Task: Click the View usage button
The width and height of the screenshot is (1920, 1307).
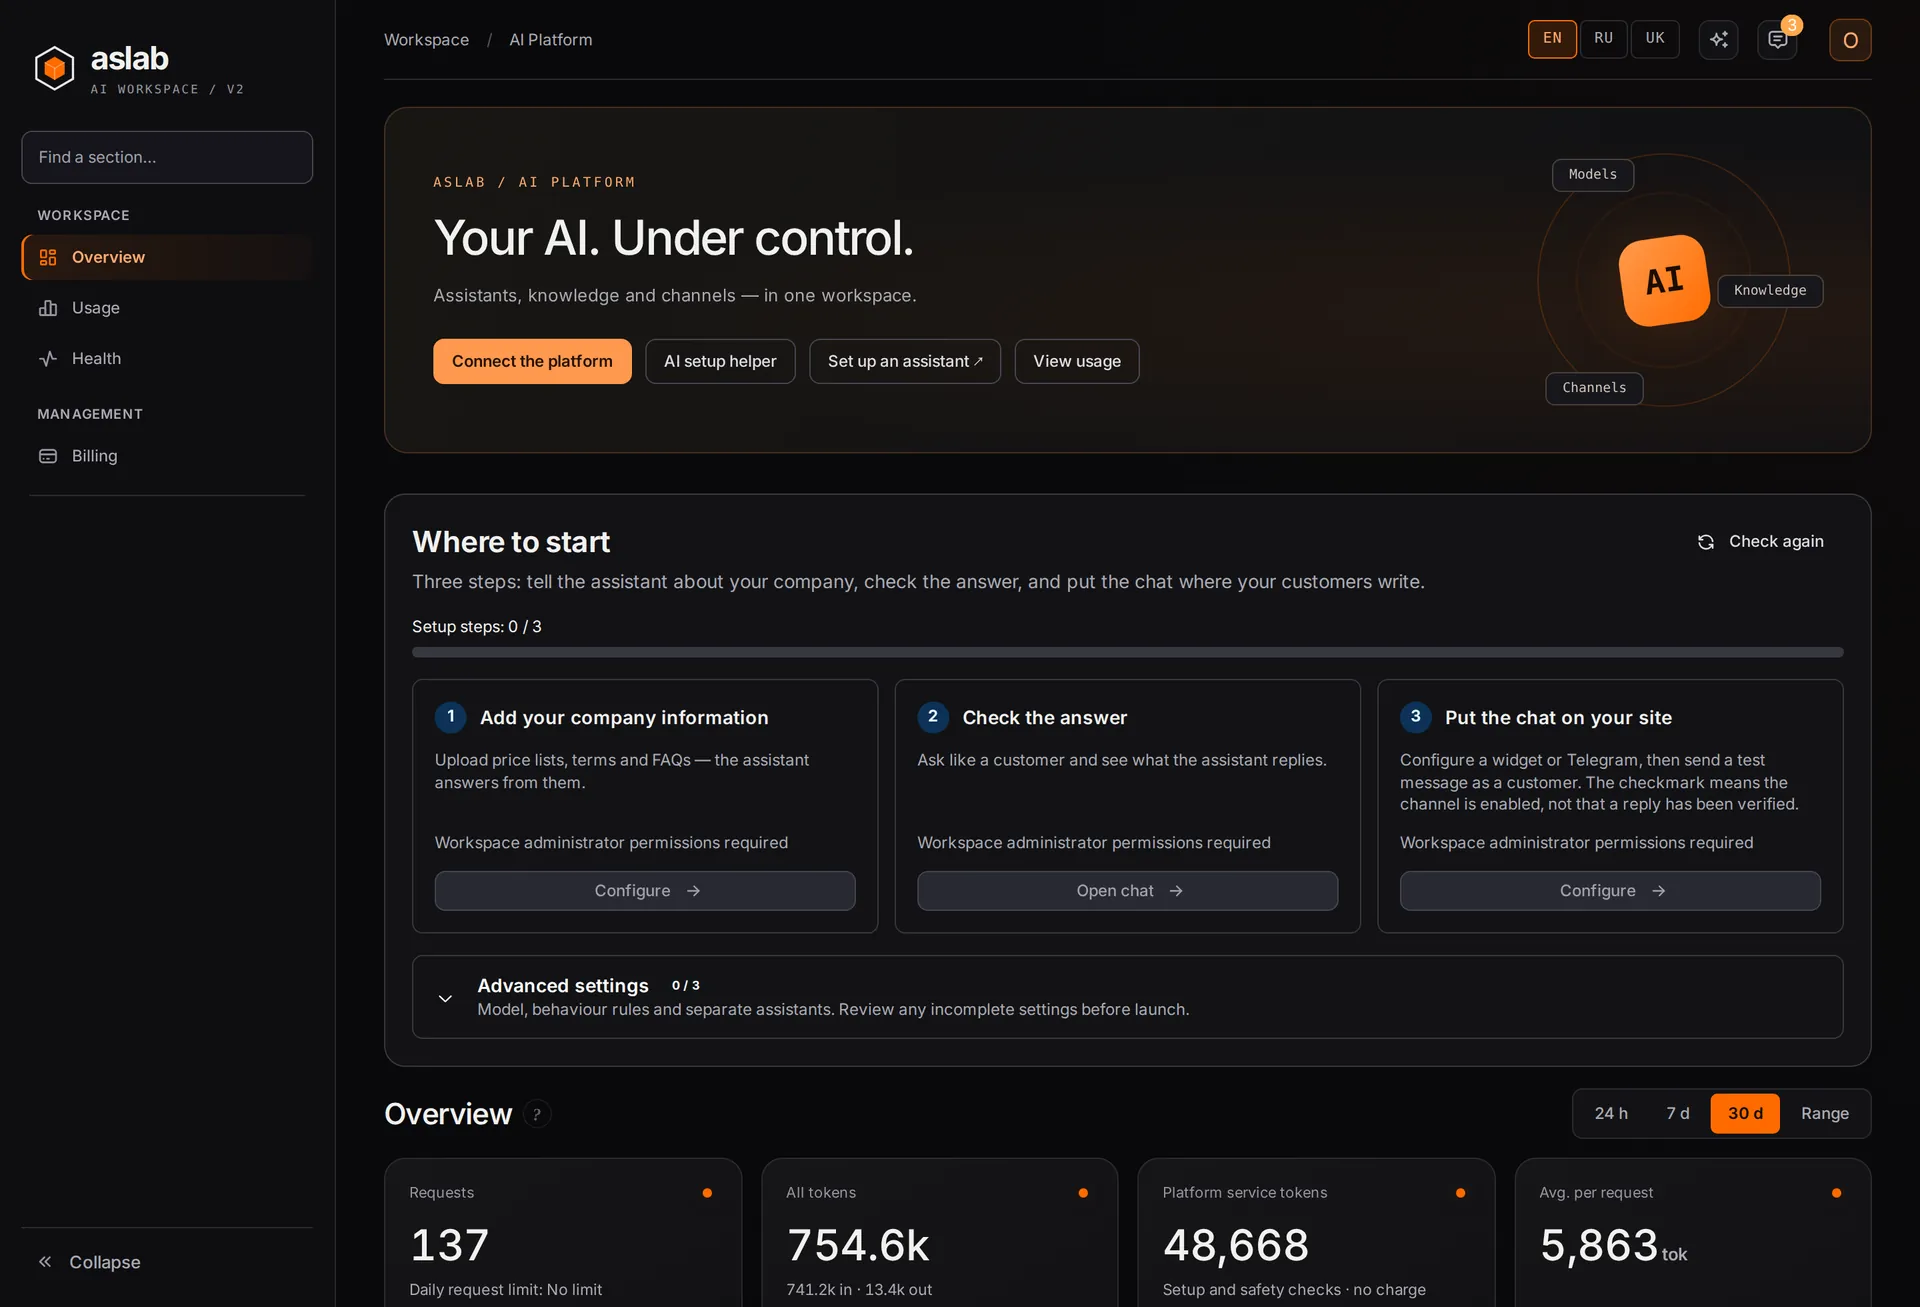Action: [1077, 361]
